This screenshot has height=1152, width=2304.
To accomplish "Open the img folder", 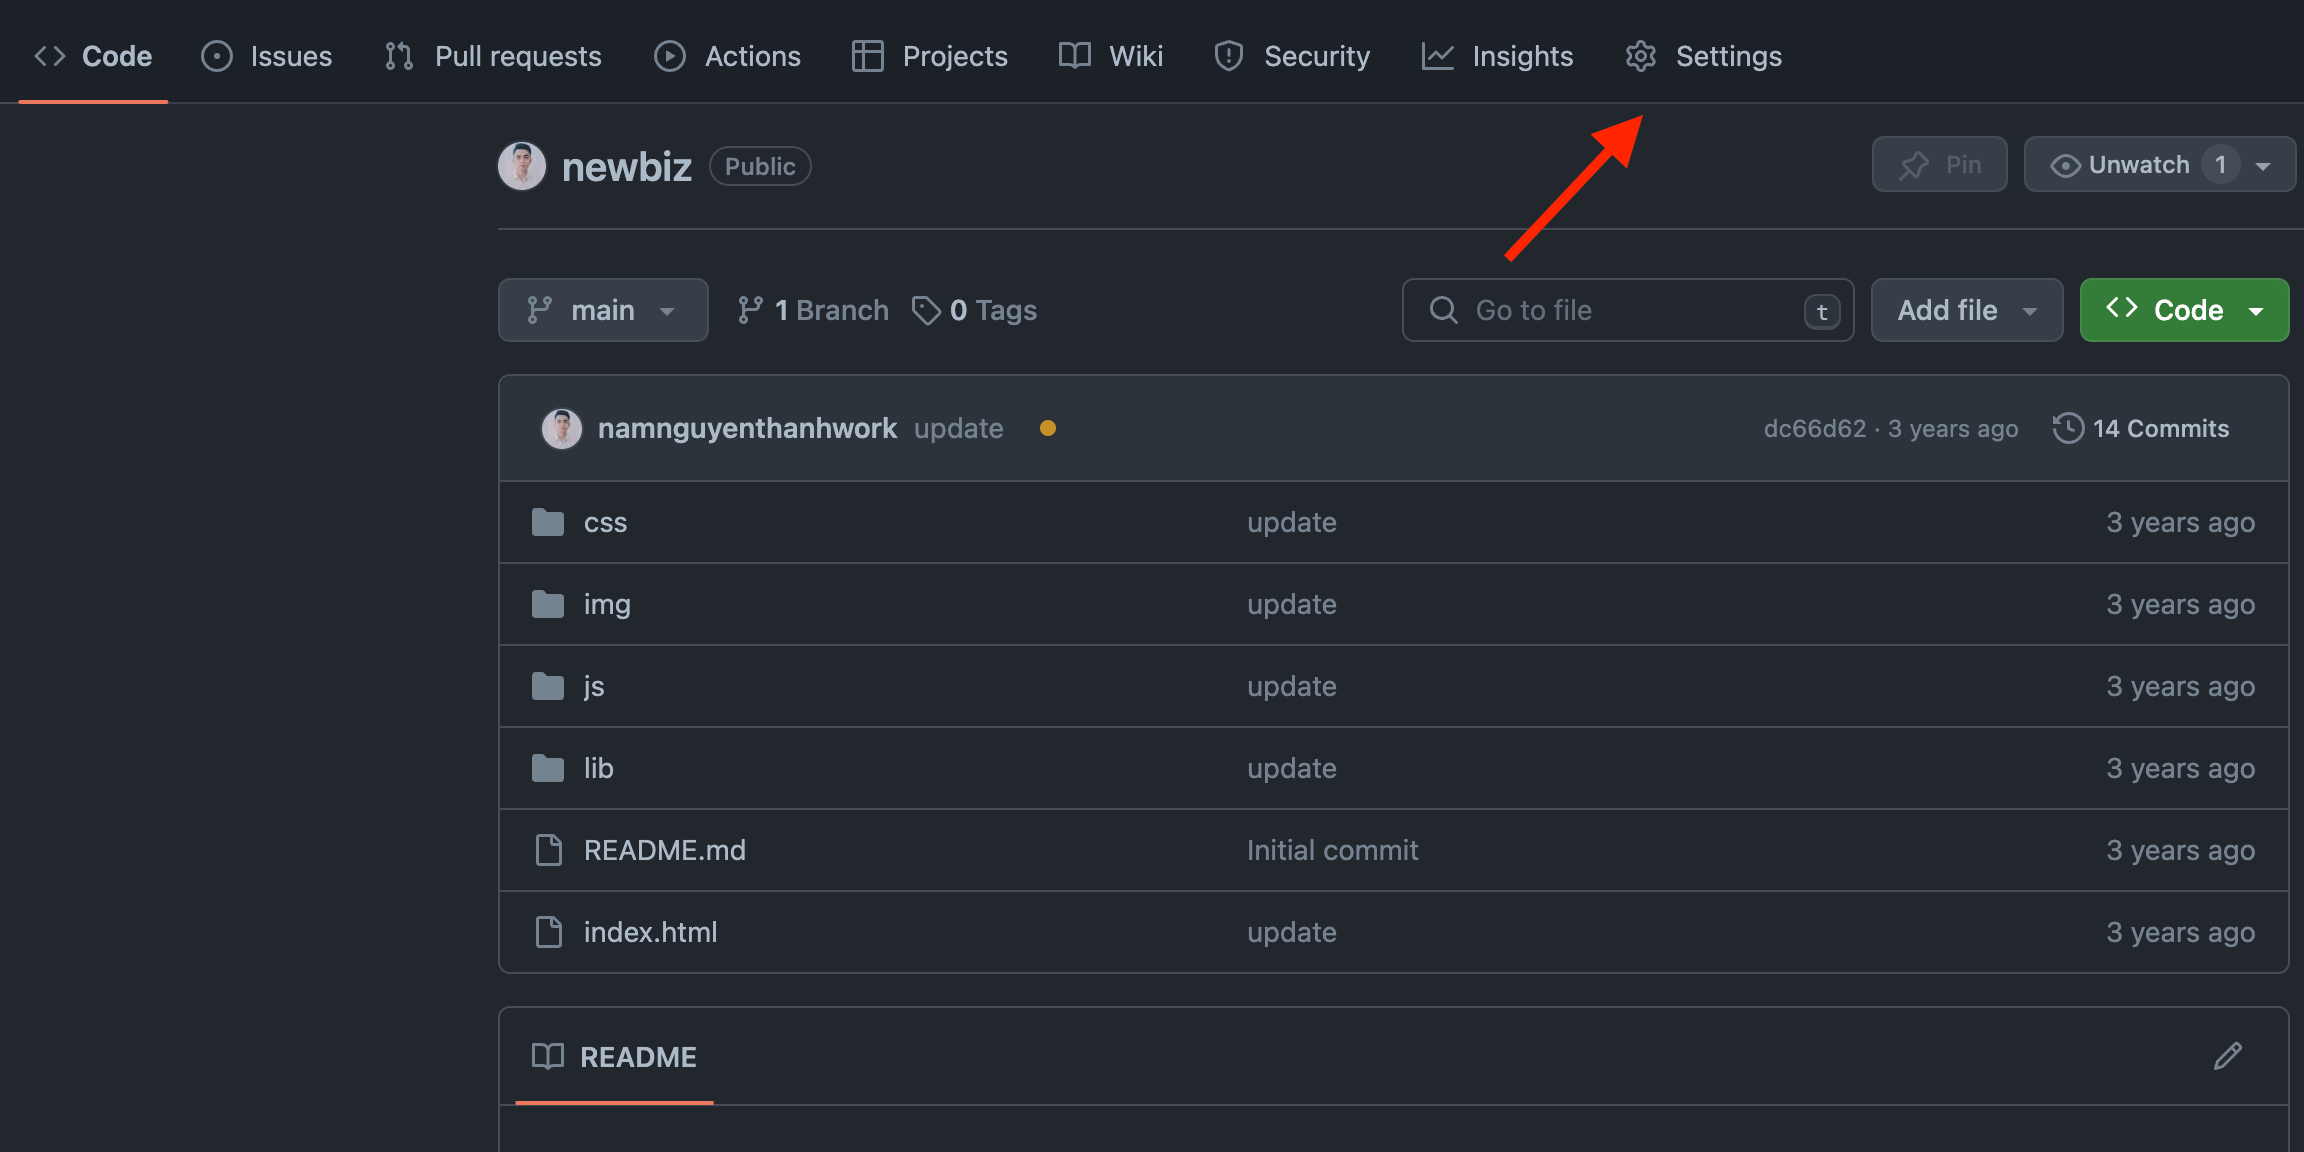I will click(x=607, y=604).
